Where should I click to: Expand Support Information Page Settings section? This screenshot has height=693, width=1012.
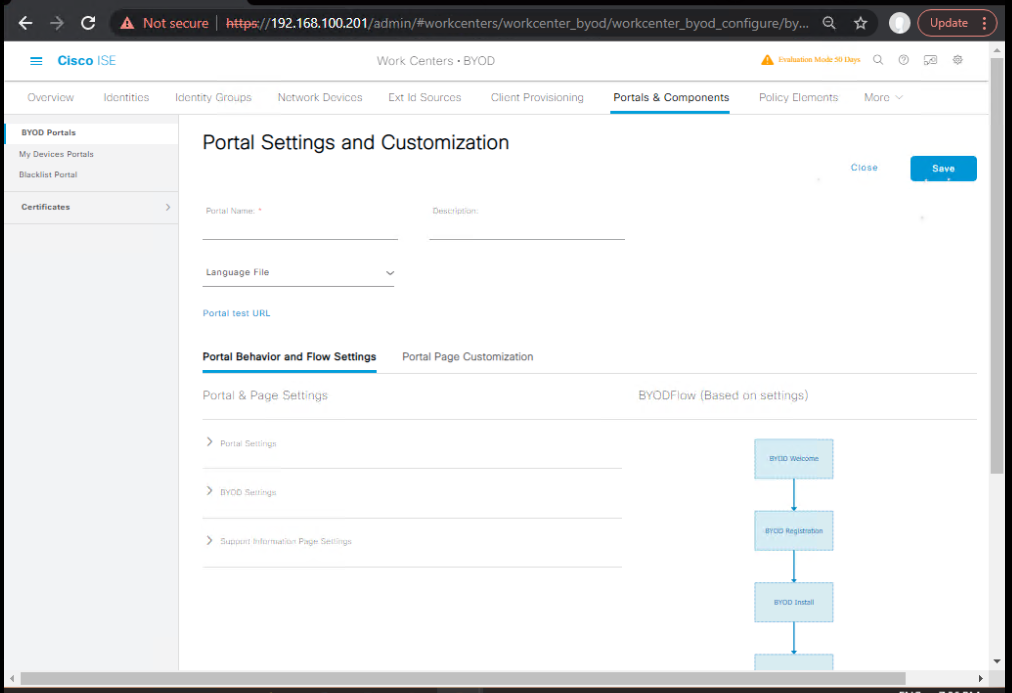pos(209,540)
